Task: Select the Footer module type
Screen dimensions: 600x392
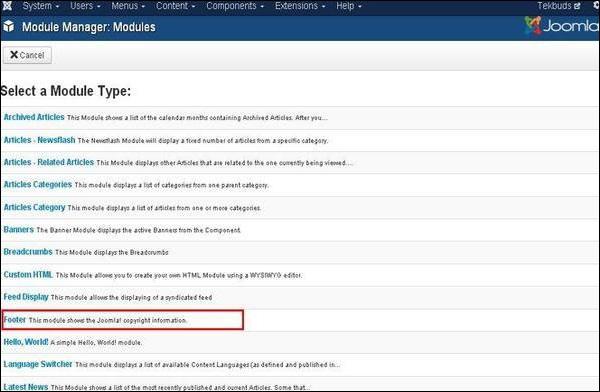Action: [x=15, y=319]
